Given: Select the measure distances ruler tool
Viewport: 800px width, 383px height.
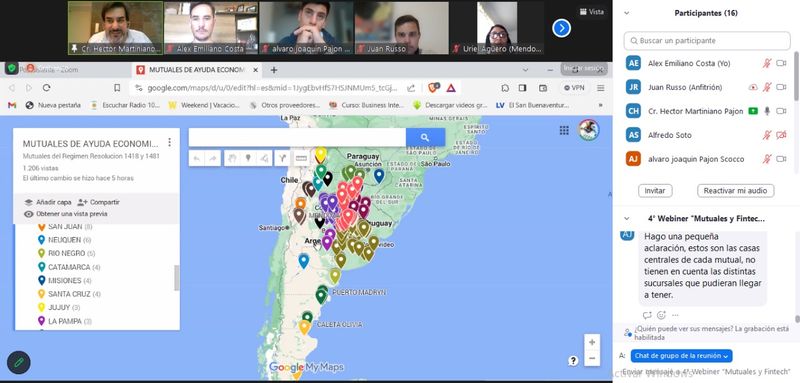Looking at the screenshot, I should coord(301,158).
